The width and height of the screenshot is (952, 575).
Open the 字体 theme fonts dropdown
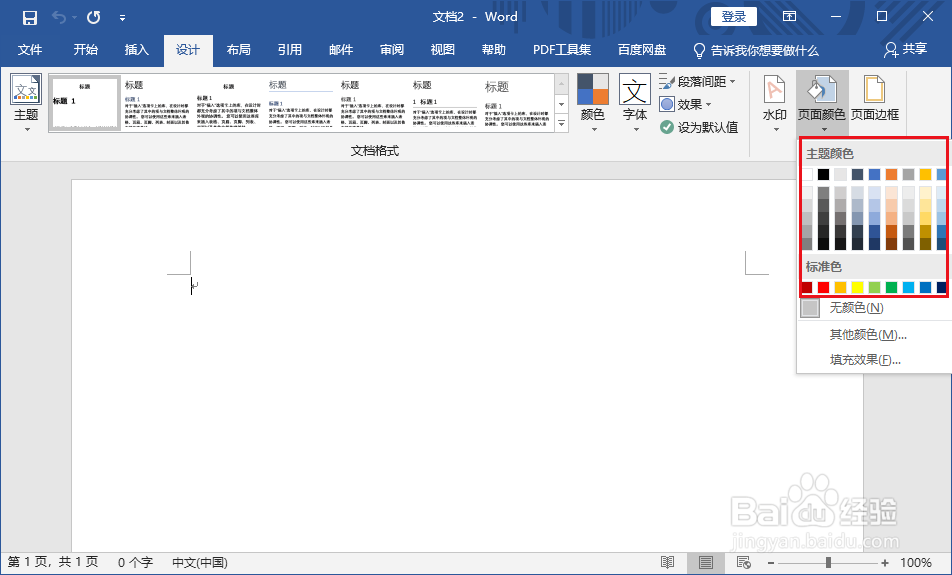(x=634, y=104)
